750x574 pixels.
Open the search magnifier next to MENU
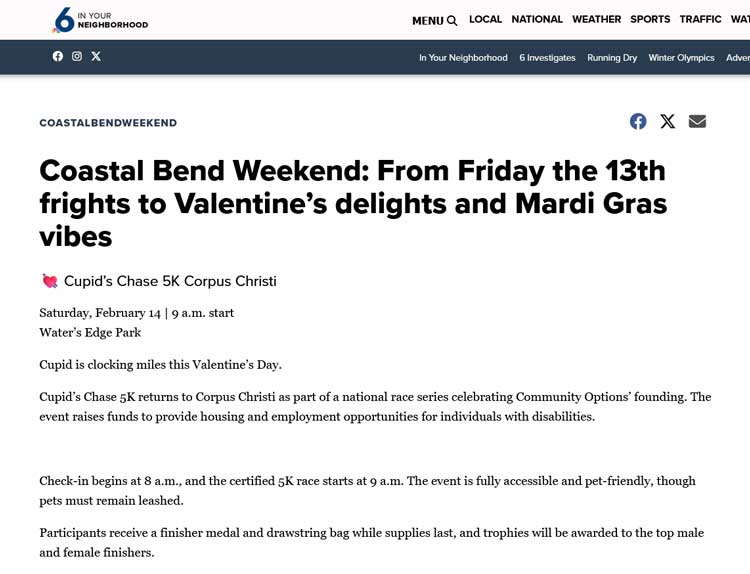(452, 20)
